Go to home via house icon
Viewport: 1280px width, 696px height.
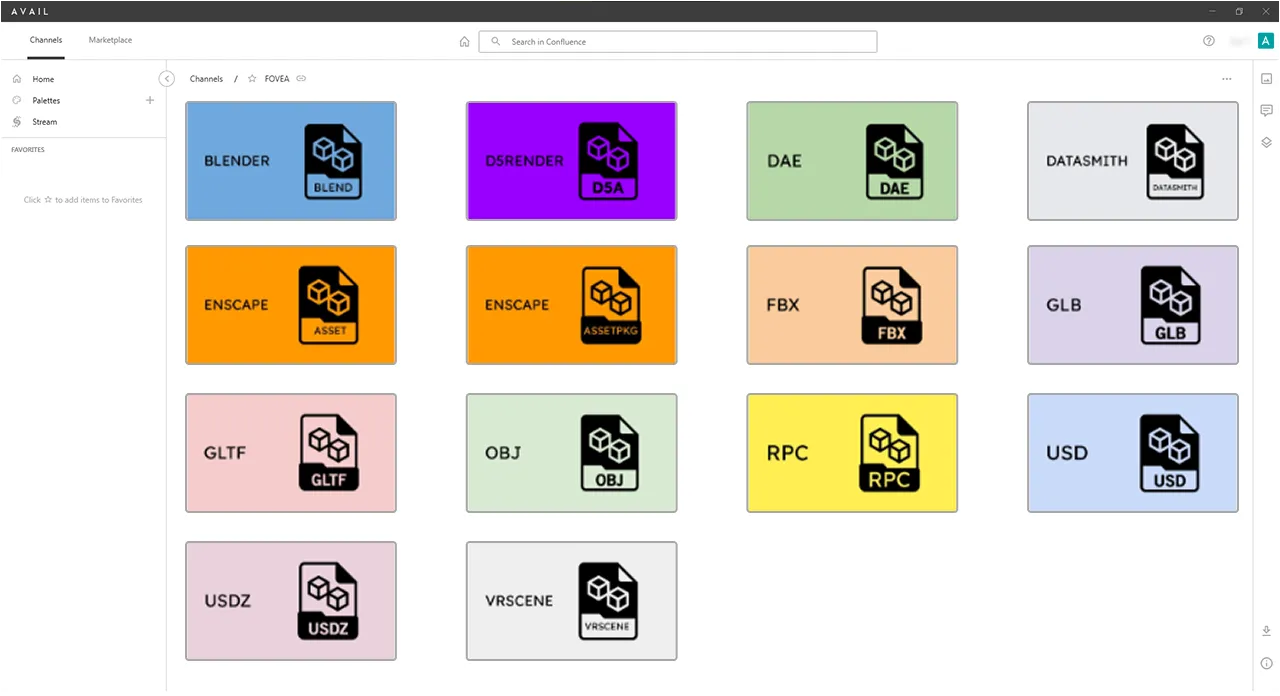464,42
